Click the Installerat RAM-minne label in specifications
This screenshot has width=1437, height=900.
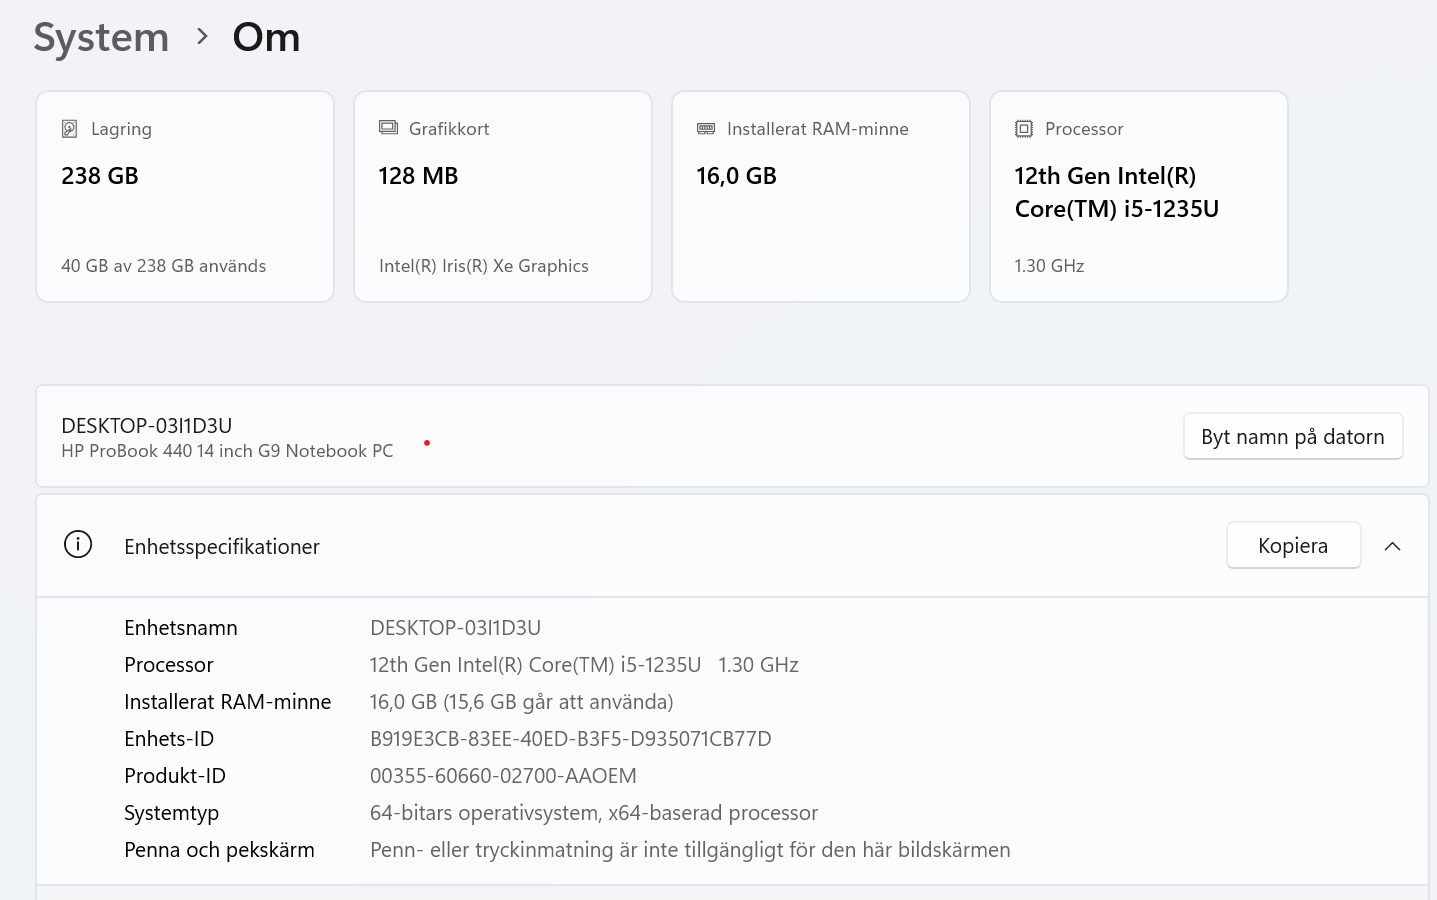point(227,702)
